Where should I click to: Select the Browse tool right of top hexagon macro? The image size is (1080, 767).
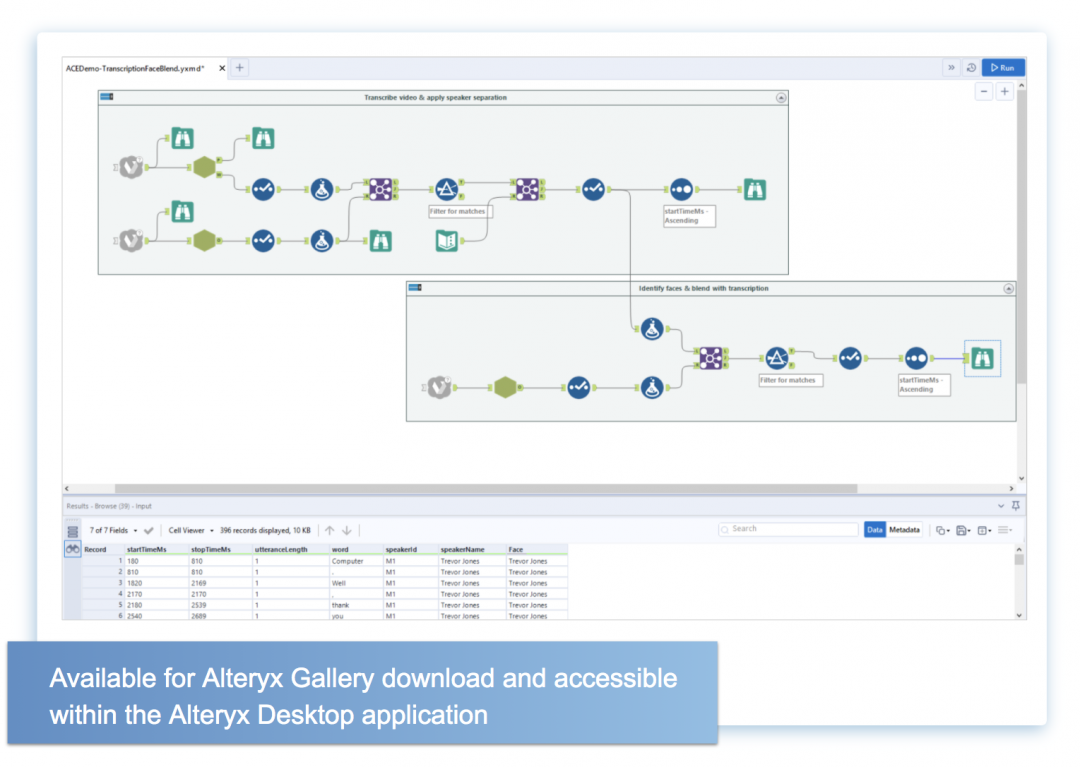tap(263, 138)
